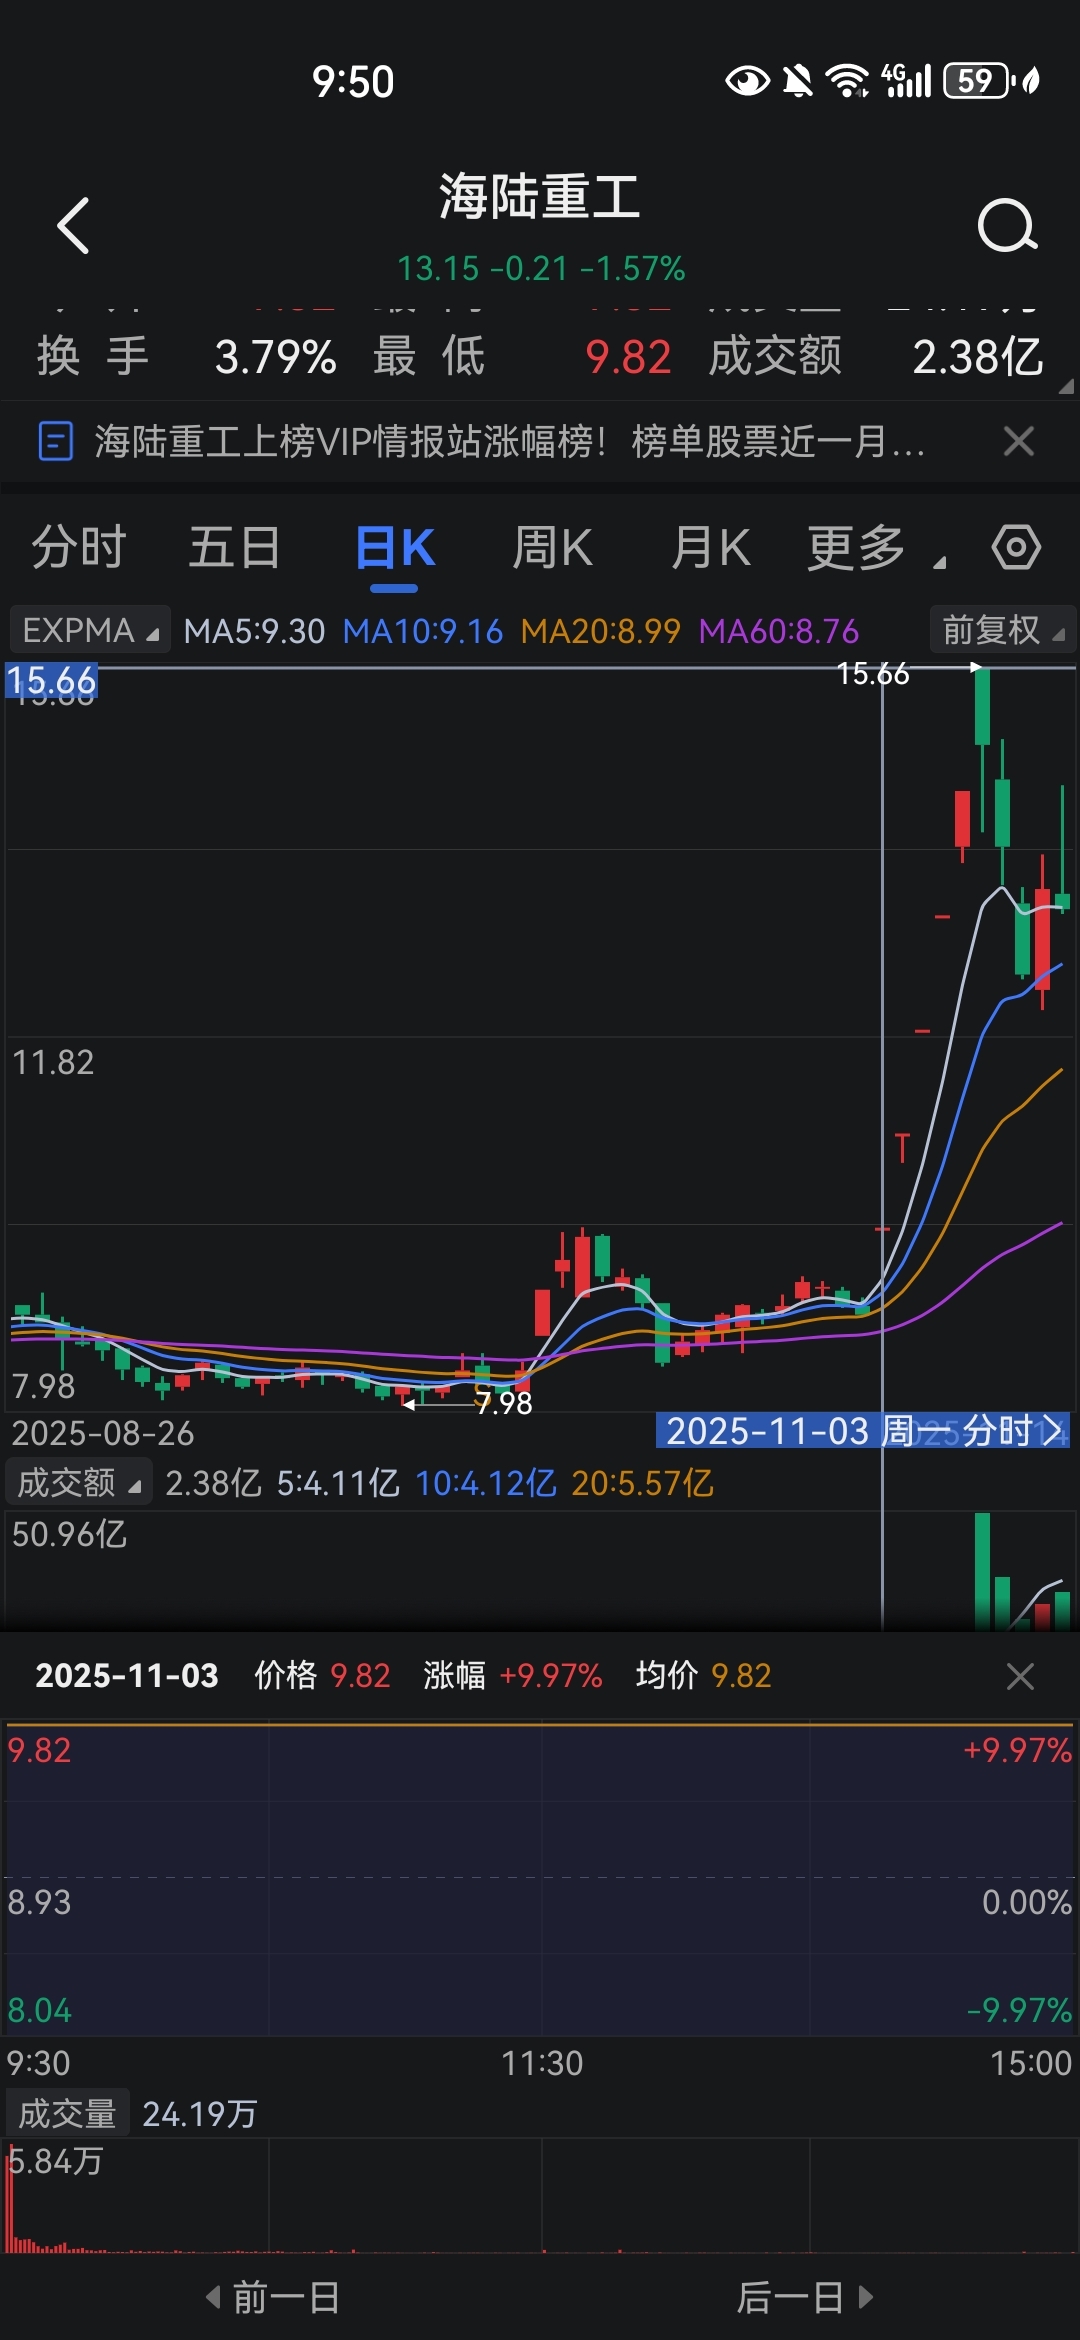1080x2340 pixels.
Task: Tap the Wi-Fi status icon
Action: (847, 81)
